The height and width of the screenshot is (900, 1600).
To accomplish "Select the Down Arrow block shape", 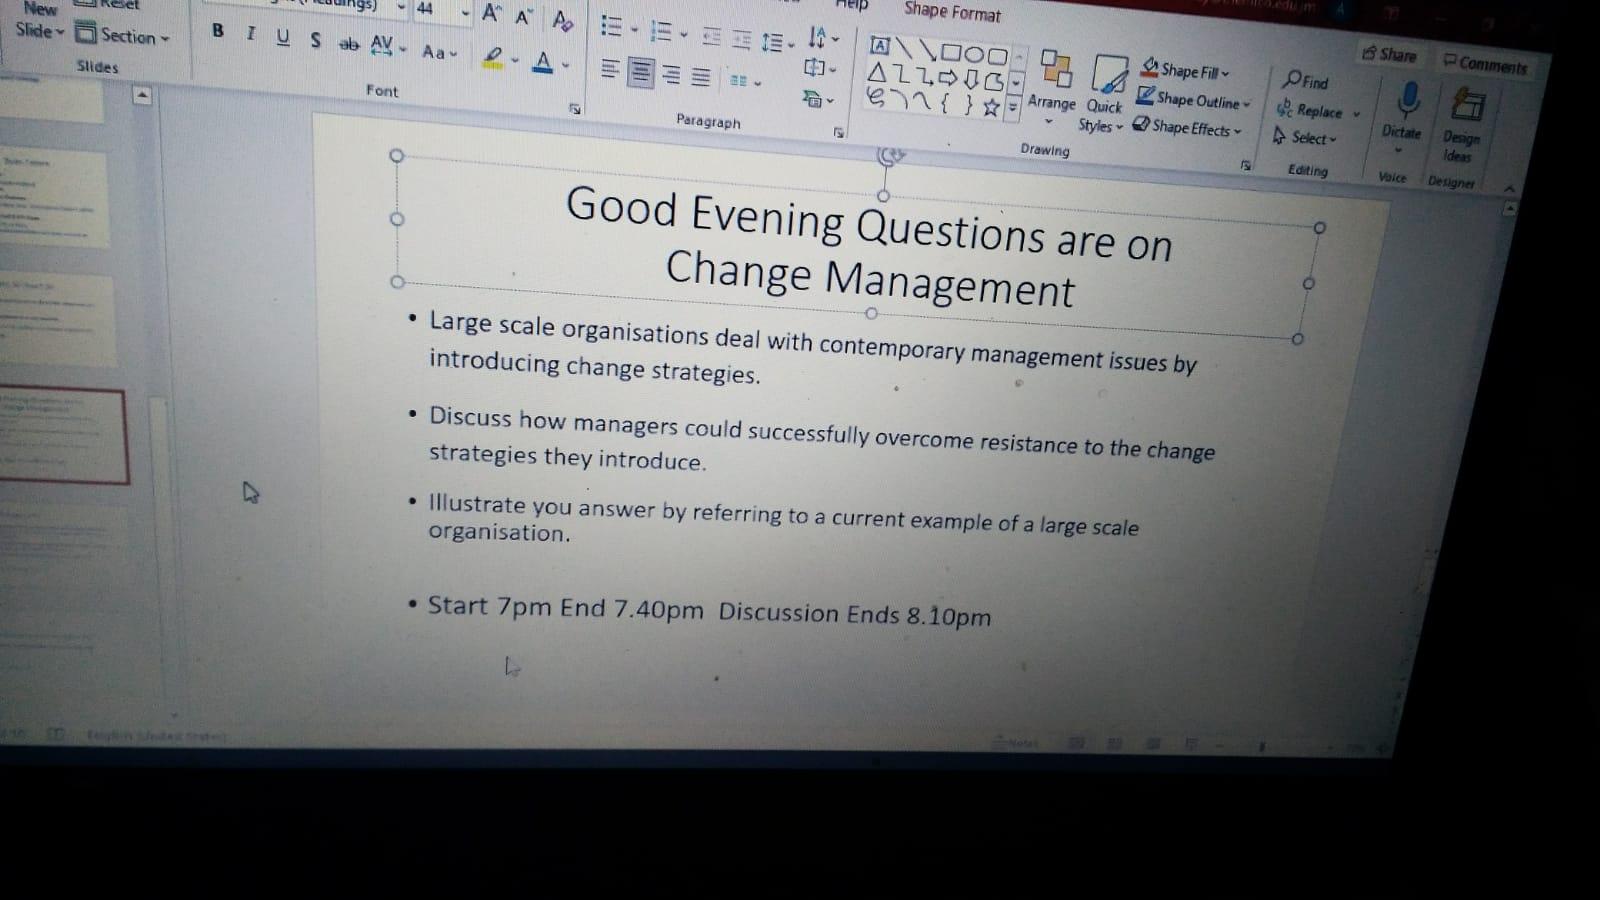I will point(970,80).
